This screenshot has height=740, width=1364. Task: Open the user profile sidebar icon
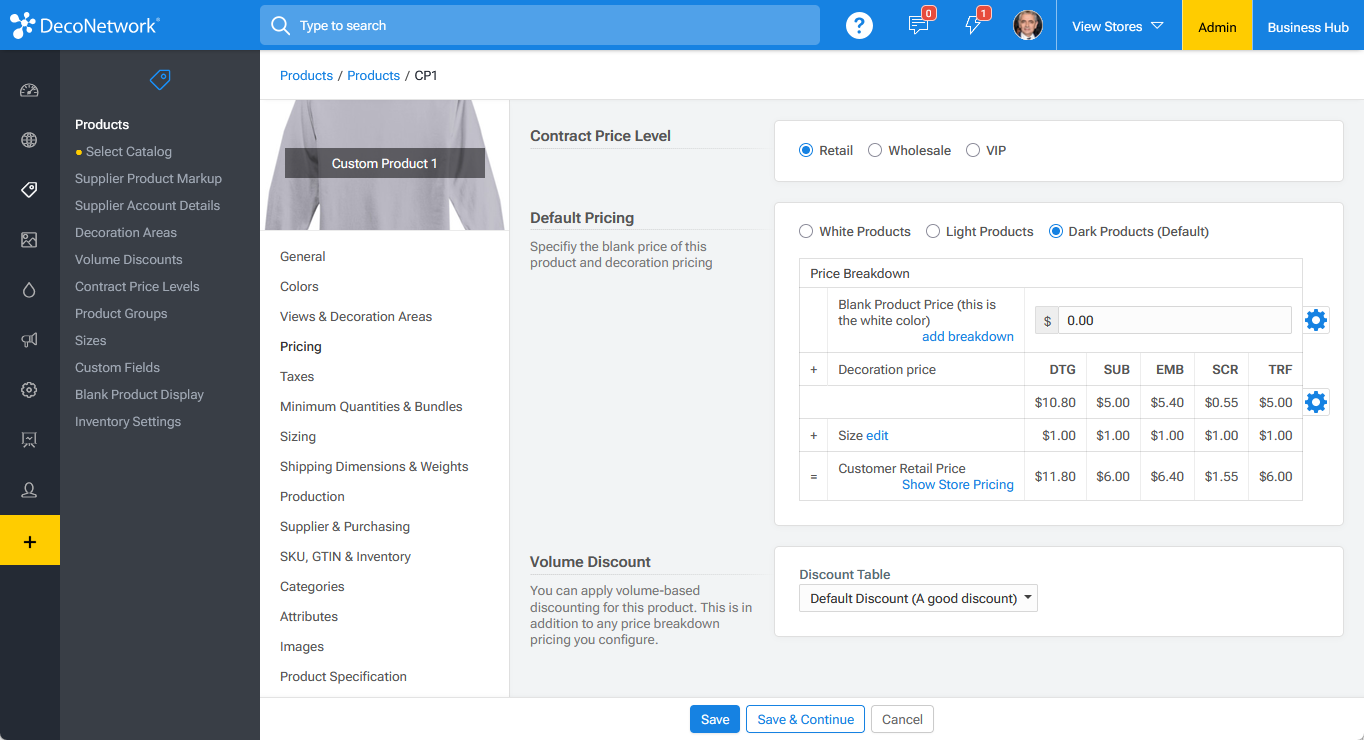(29, 490)
